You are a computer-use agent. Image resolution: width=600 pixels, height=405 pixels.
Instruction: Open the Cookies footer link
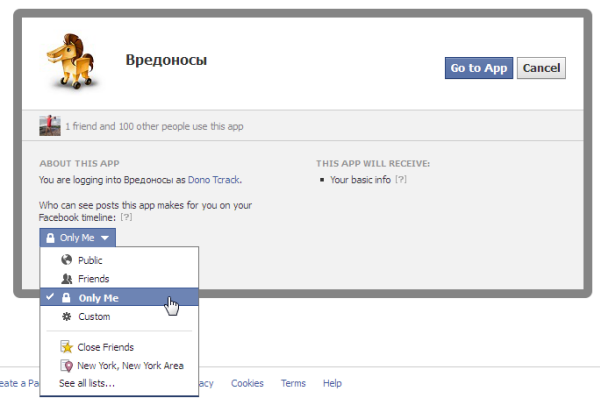(247, 383)
